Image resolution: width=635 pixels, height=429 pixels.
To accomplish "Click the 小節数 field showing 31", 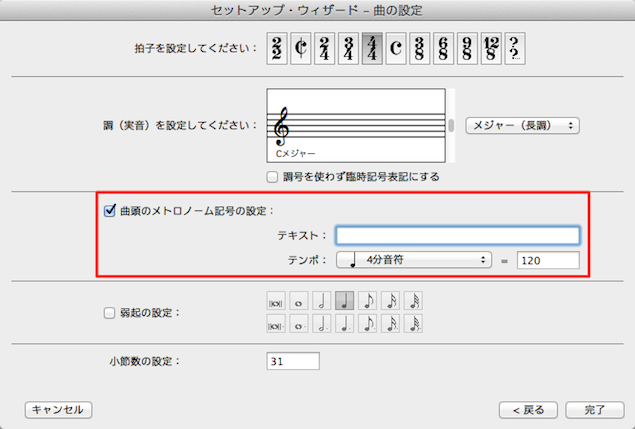I will point(293,361).
